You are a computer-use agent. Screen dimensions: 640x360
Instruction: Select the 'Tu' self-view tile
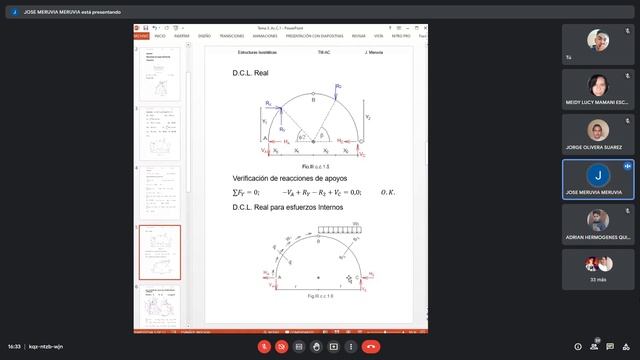598,44
